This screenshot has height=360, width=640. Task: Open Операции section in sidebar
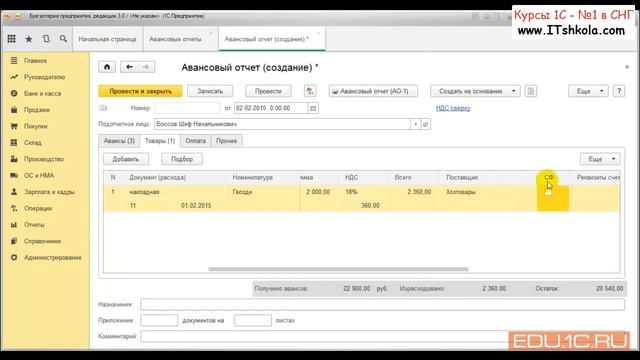click(x=38, y=208)
